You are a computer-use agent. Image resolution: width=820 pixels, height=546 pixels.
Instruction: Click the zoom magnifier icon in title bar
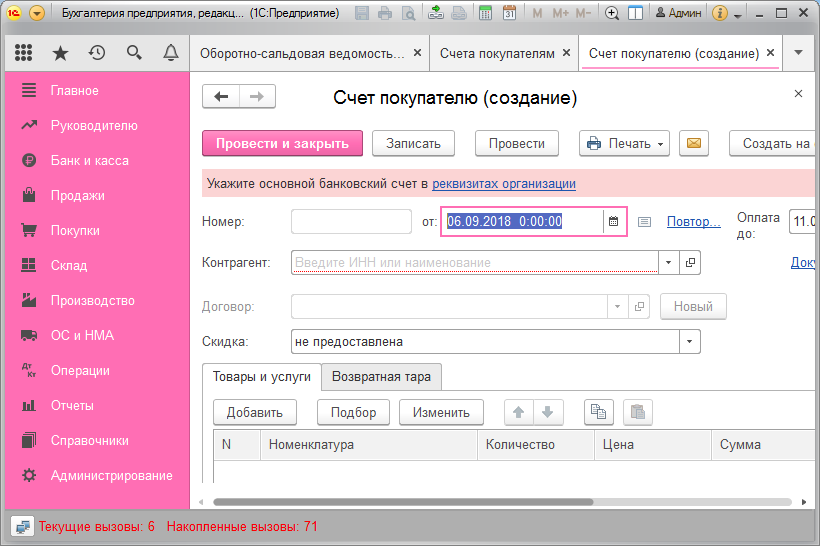click(612, 13)
